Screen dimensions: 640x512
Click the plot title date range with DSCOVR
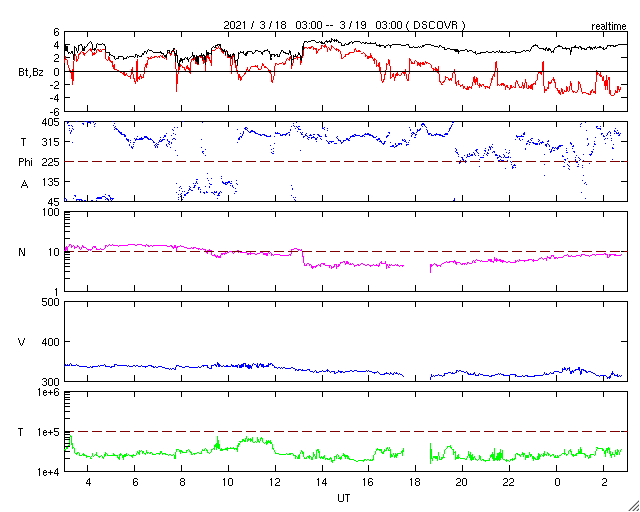point(344,25)
